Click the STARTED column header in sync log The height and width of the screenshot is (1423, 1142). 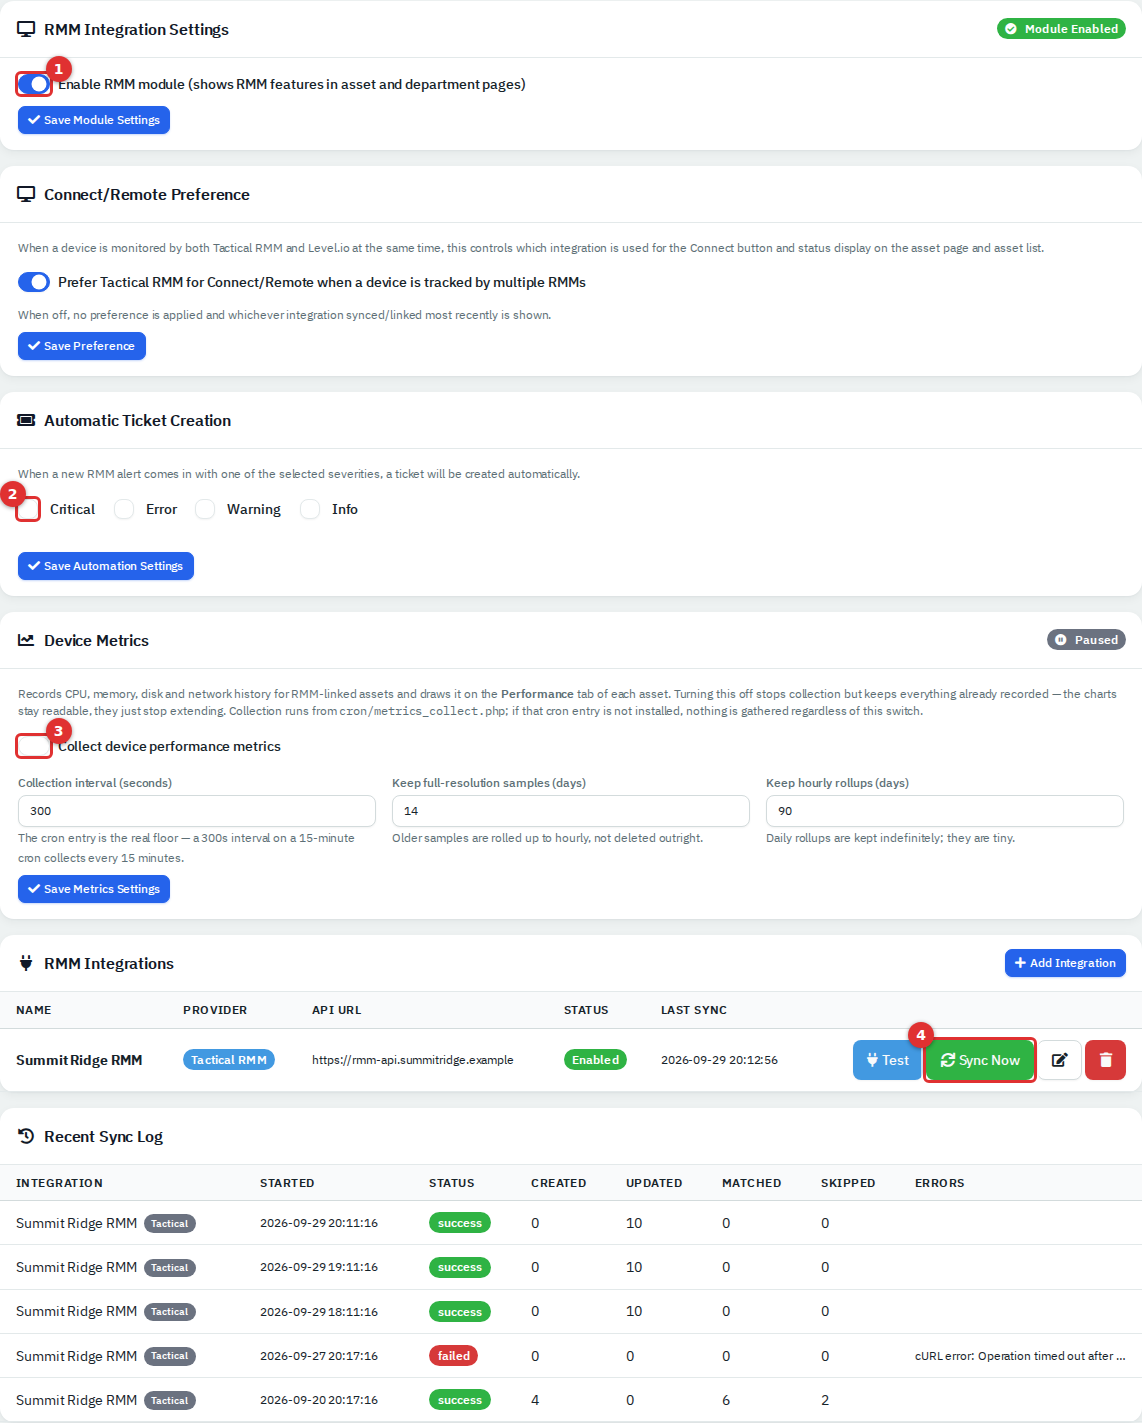pyautogui.click(x=287, y=1183)
